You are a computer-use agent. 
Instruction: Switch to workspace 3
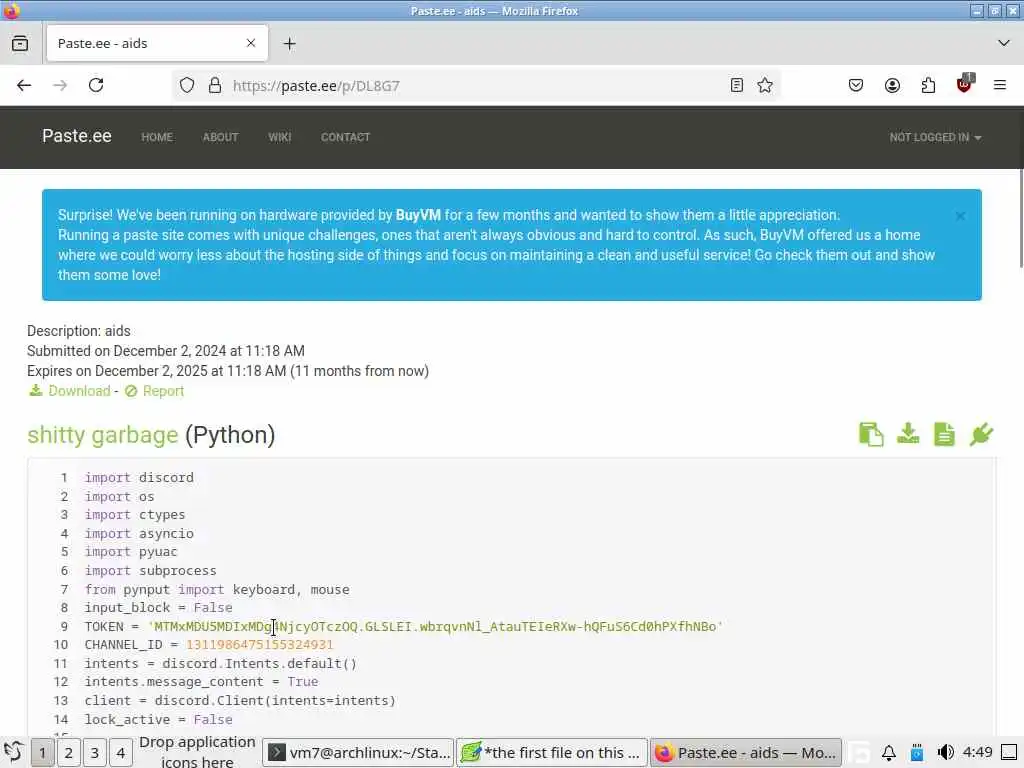pyautogui.click(x=95, y=753)
